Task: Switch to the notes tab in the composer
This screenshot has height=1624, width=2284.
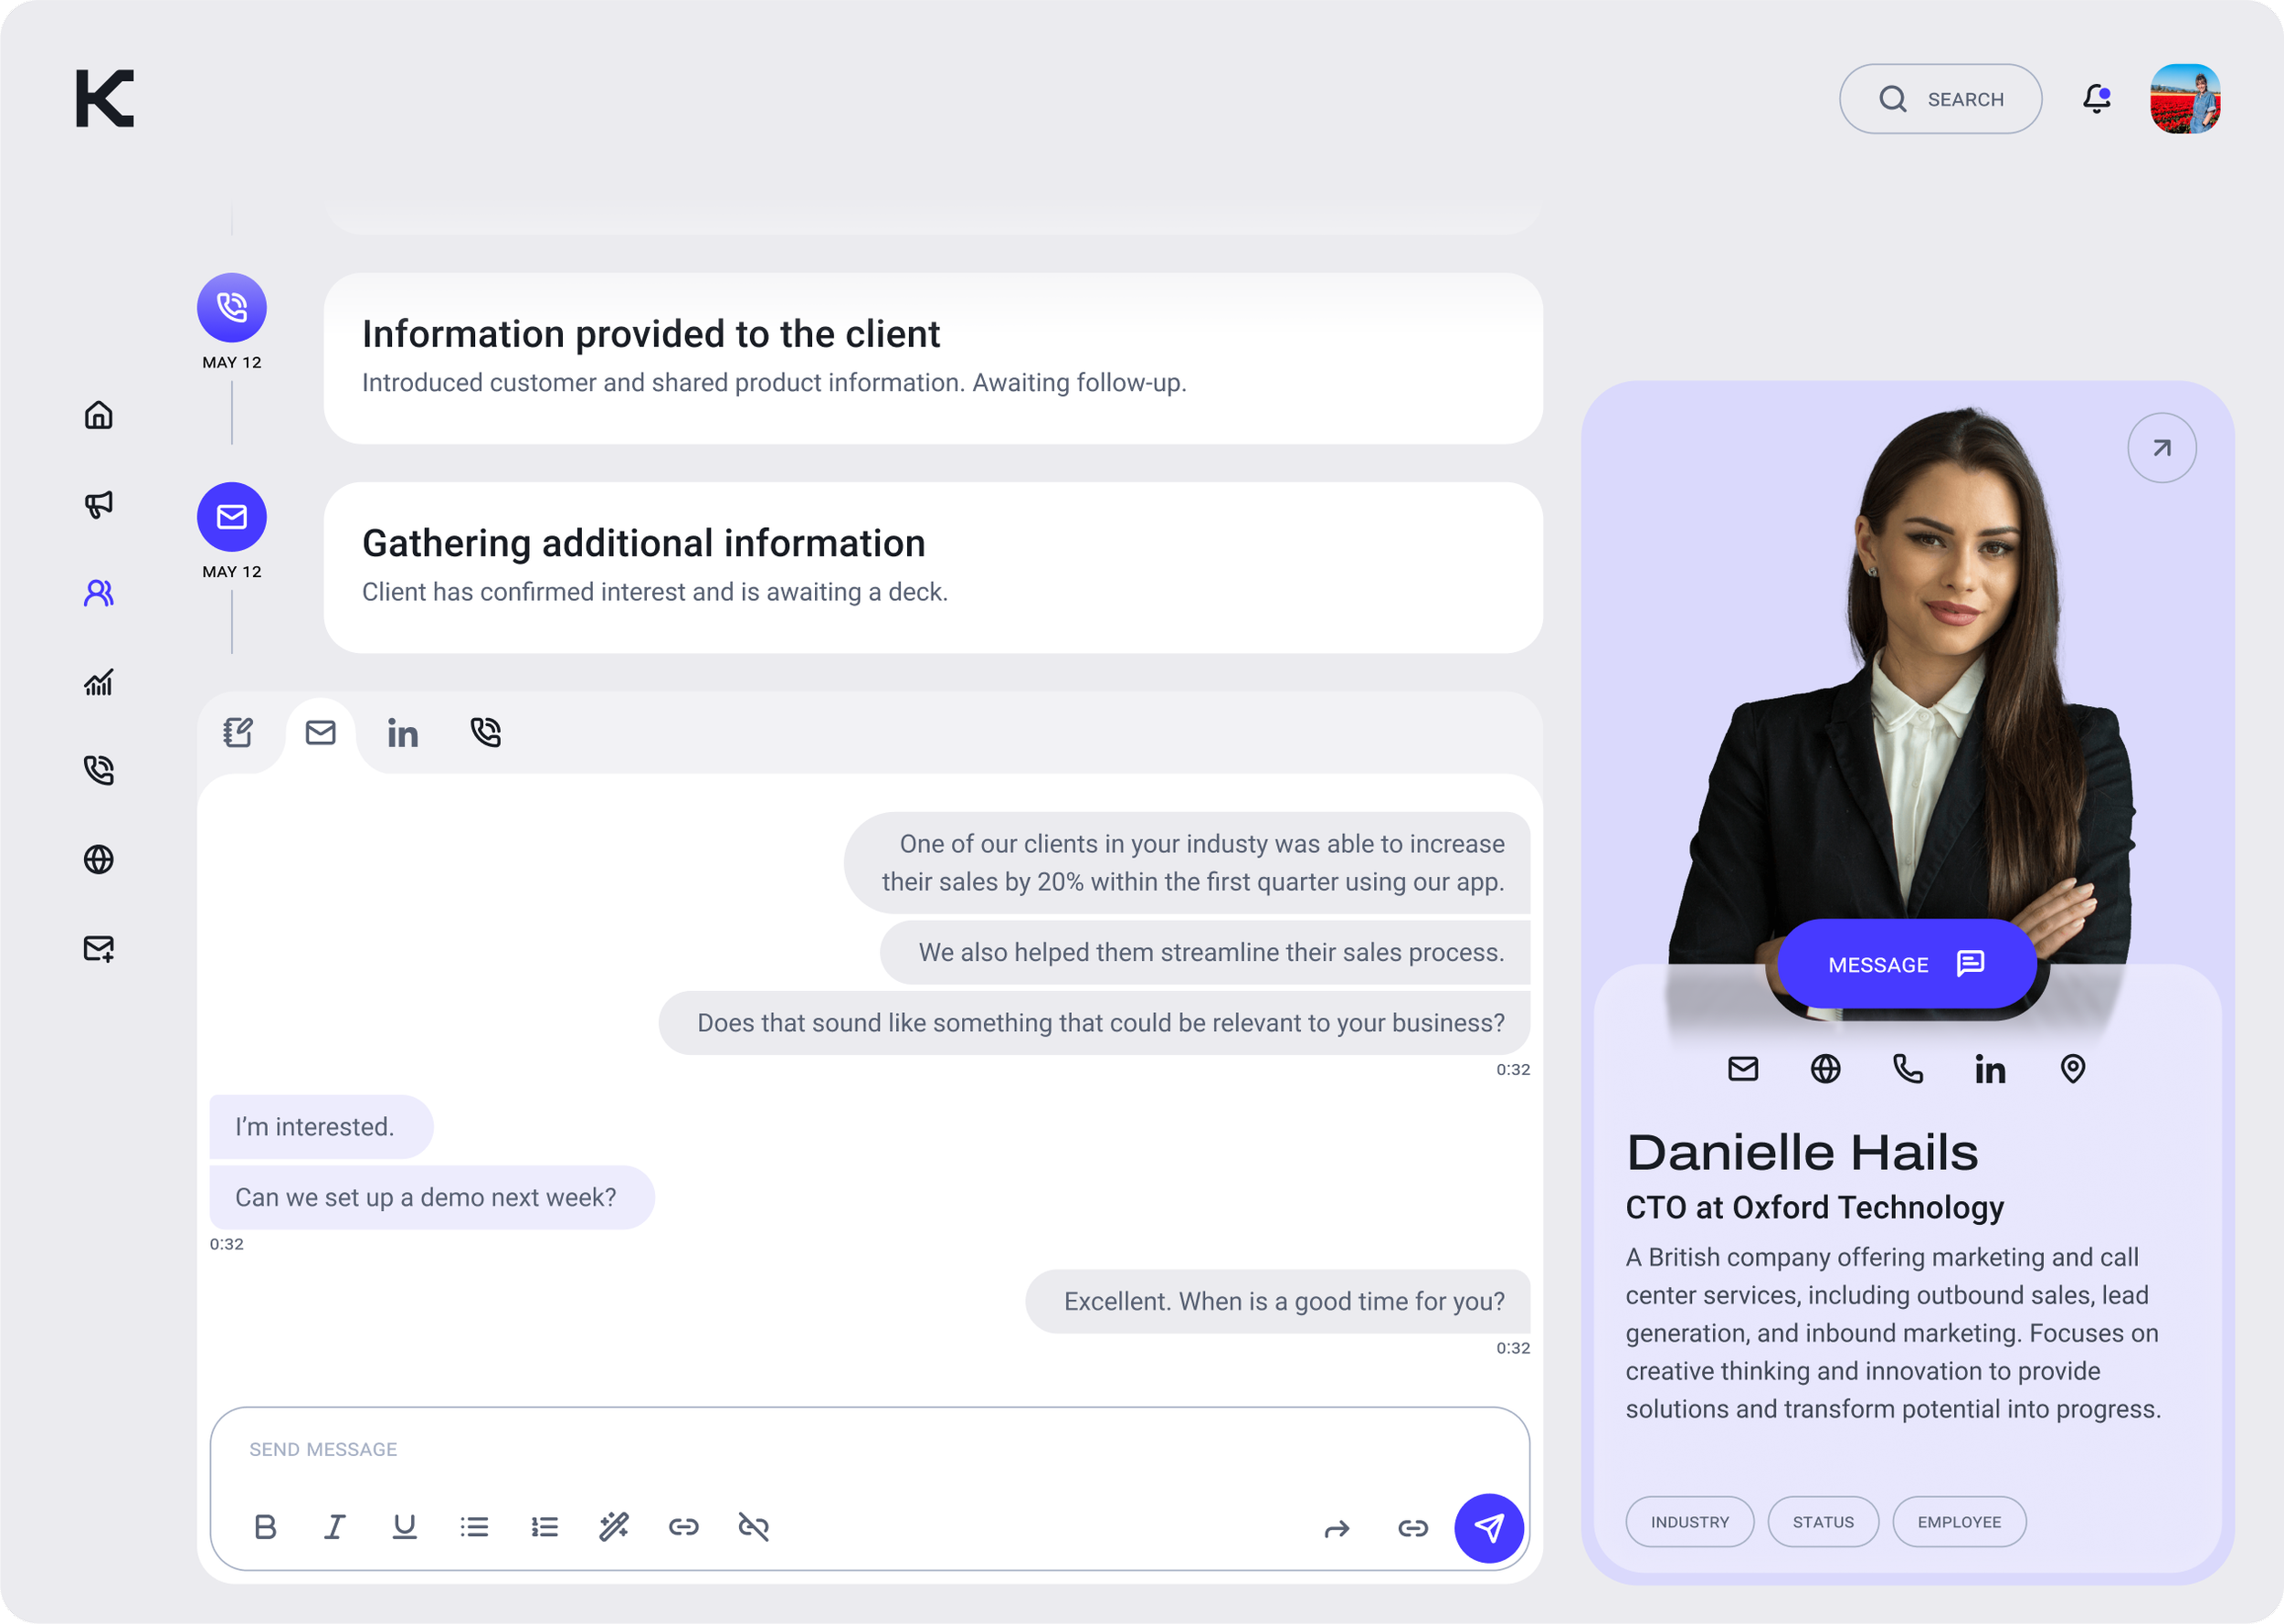Action: click(x=238, y=733)
